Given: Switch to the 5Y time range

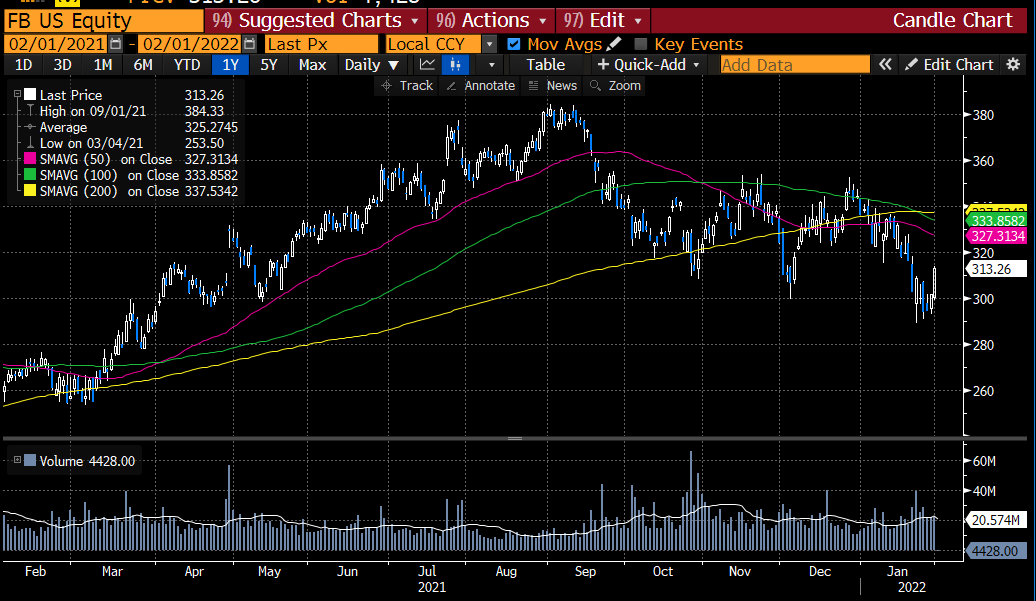Looking at the screenshot, I should (x=268, y=64).
